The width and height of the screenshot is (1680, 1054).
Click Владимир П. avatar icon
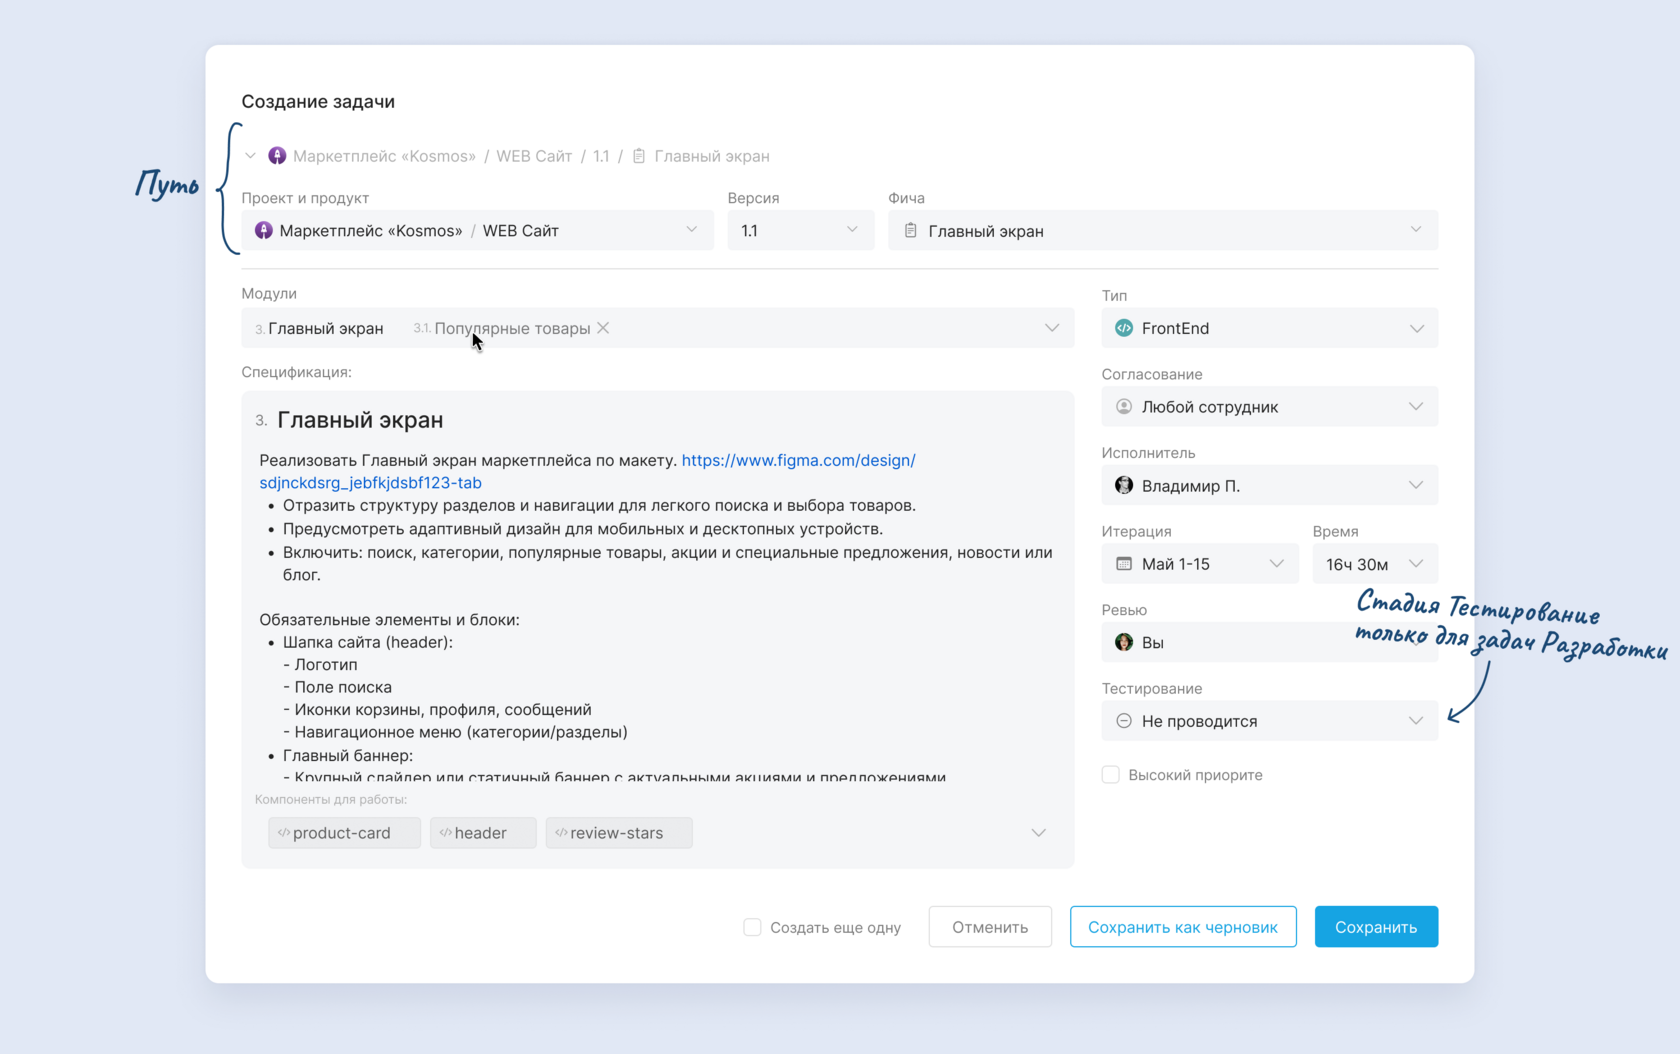[x=1124, y=486]
